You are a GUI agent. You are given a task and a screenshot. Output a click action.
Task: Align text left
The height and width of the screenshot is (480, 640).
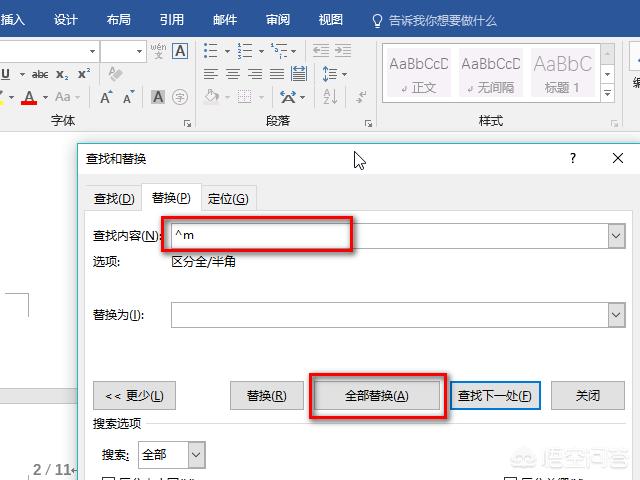click(211, 74)
